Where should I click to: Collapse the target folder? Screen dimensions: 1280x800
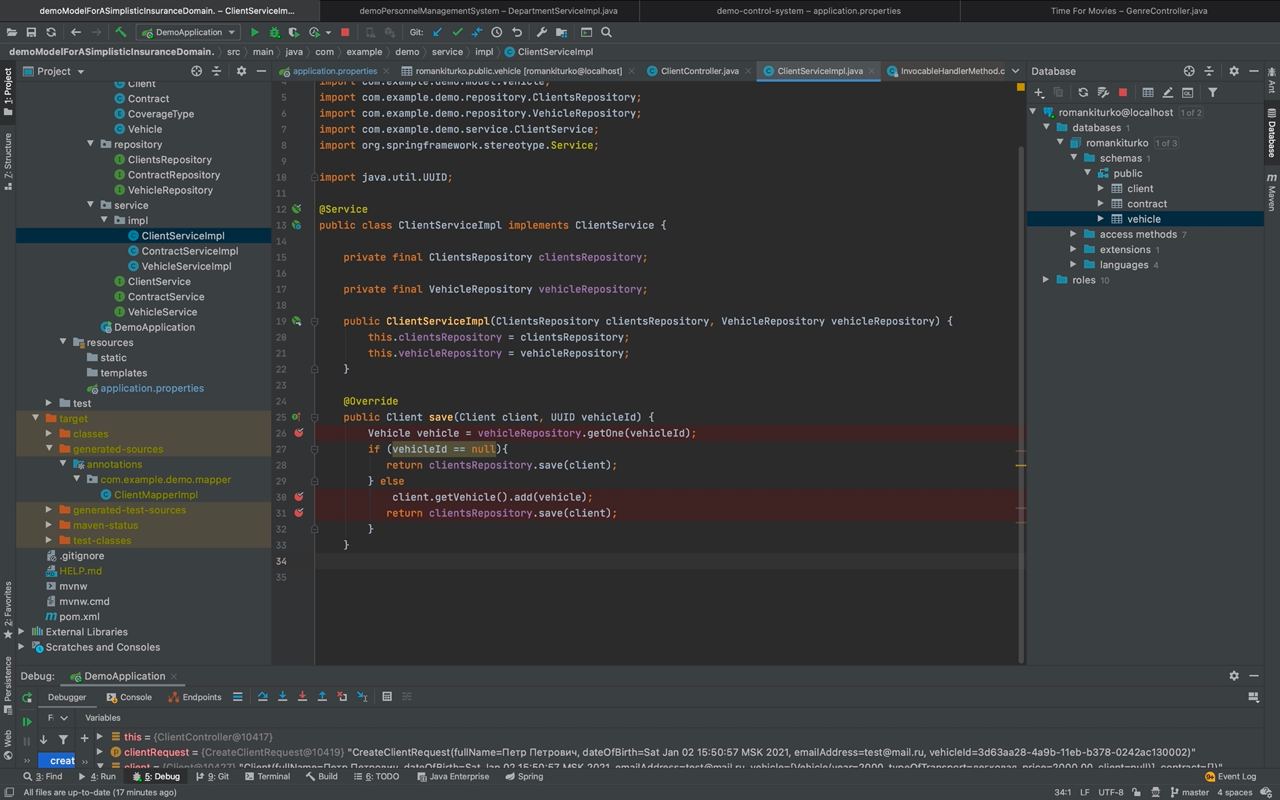coord(36,419)
